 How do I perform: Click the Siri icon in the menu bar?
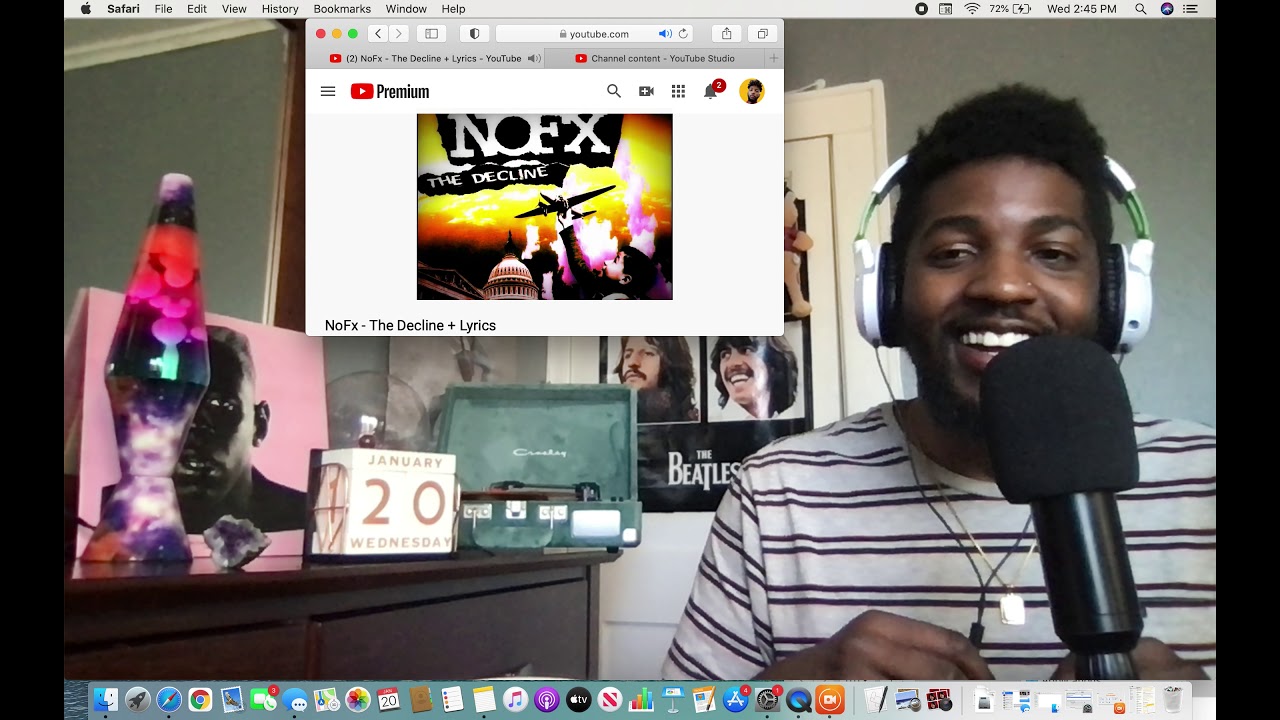tap(1167, 9)
